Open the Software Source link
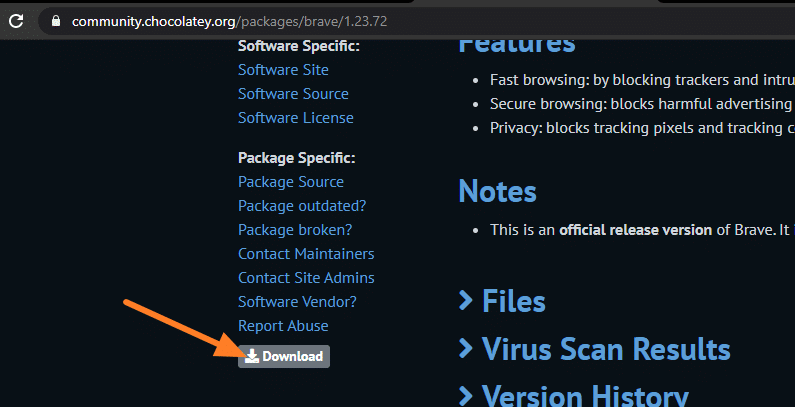The width and height of the screenshot is (795, 407). [x=293, y=94]
